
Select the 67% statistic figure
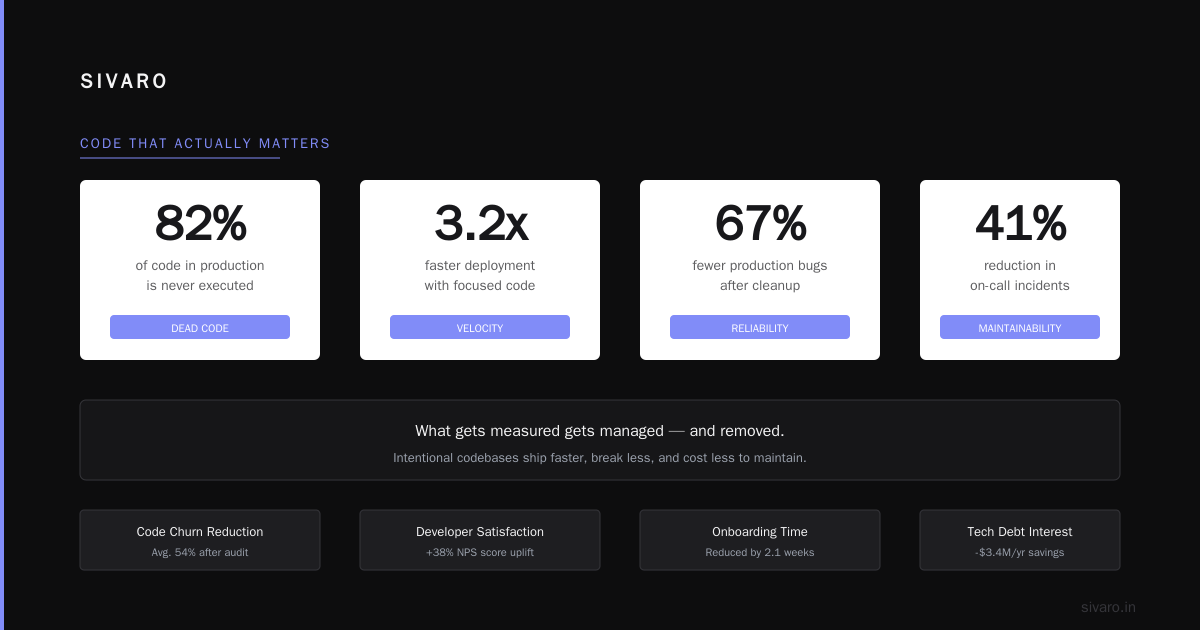tap(760, 223)
